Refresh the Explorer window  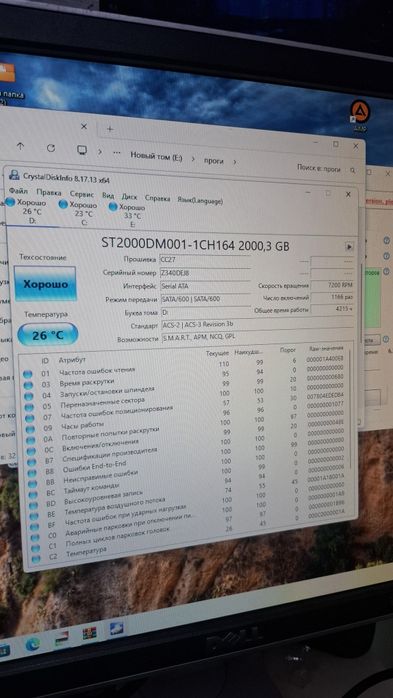51,148
